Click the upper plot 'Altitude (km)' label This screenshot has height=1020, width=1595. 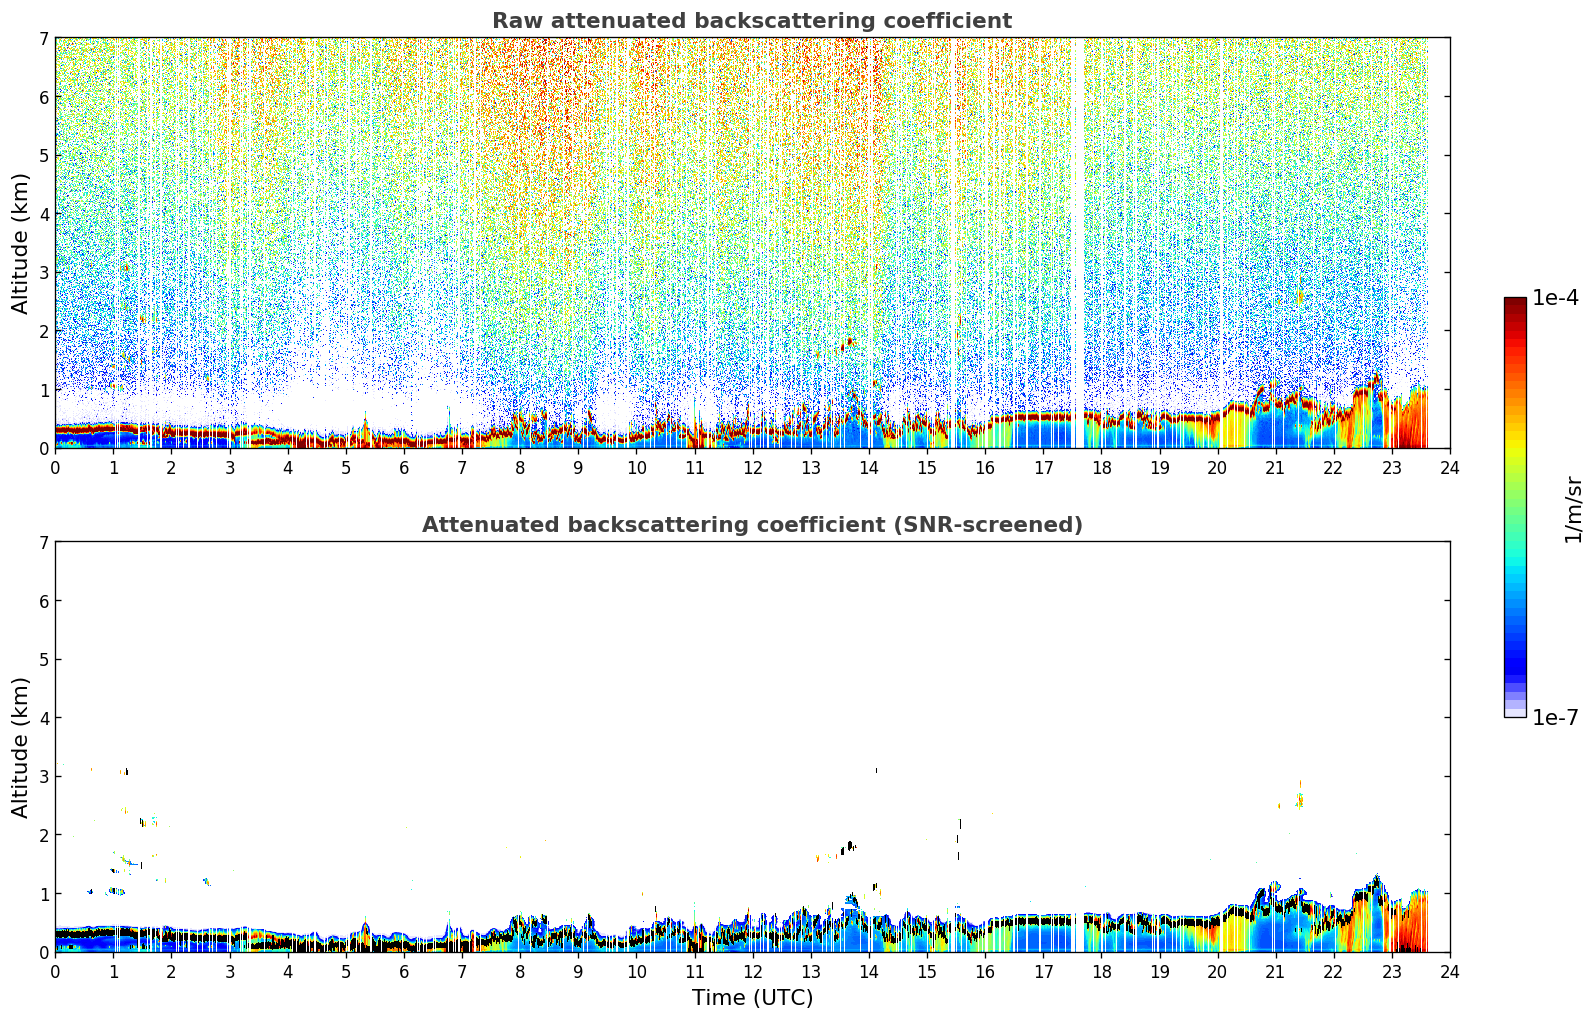coord(21,243)
